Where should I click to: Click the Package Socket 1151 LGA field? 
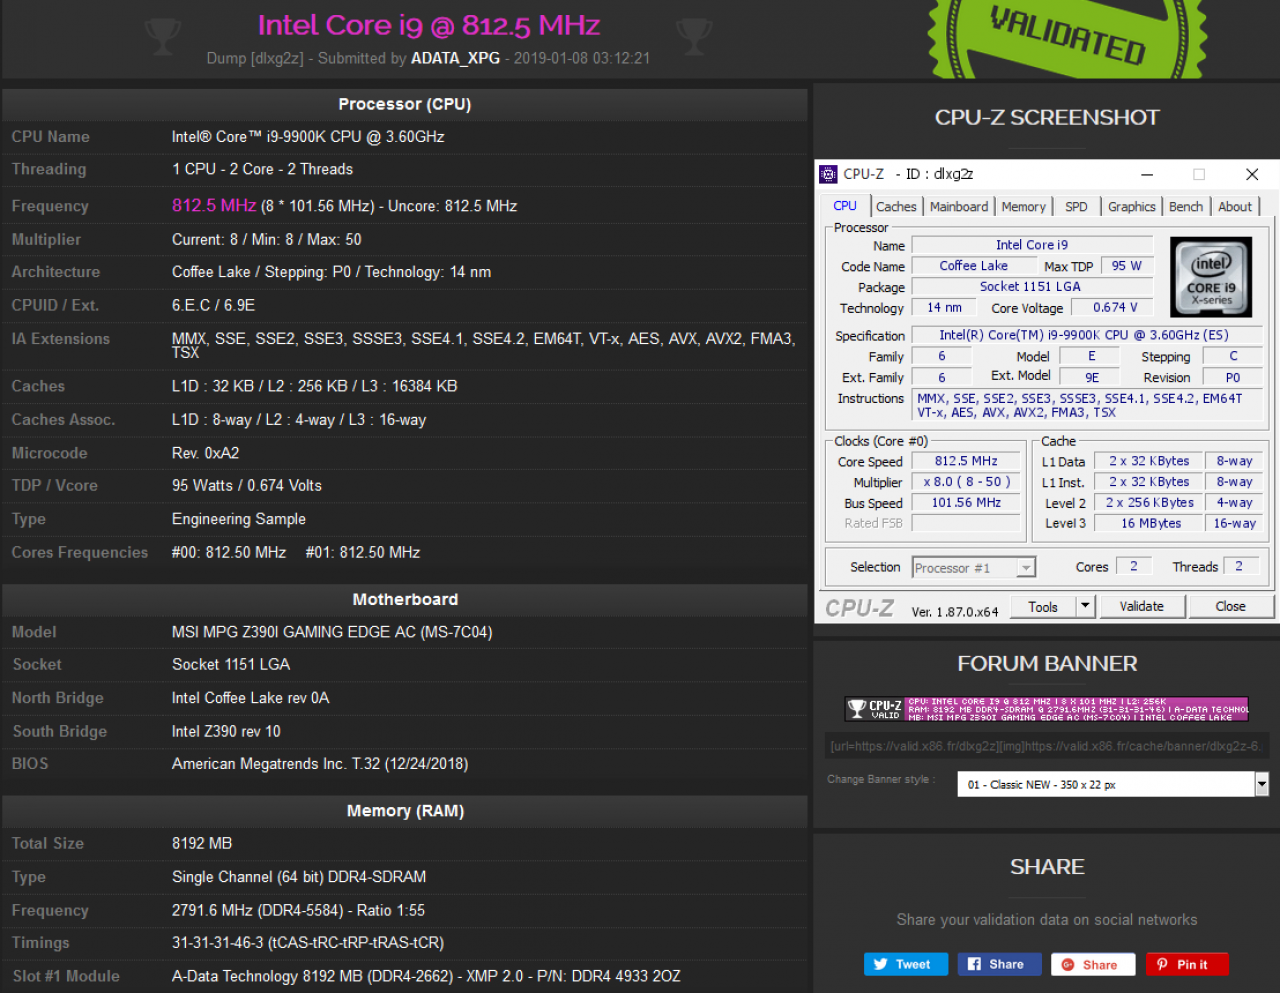[x=1032, y=287]
